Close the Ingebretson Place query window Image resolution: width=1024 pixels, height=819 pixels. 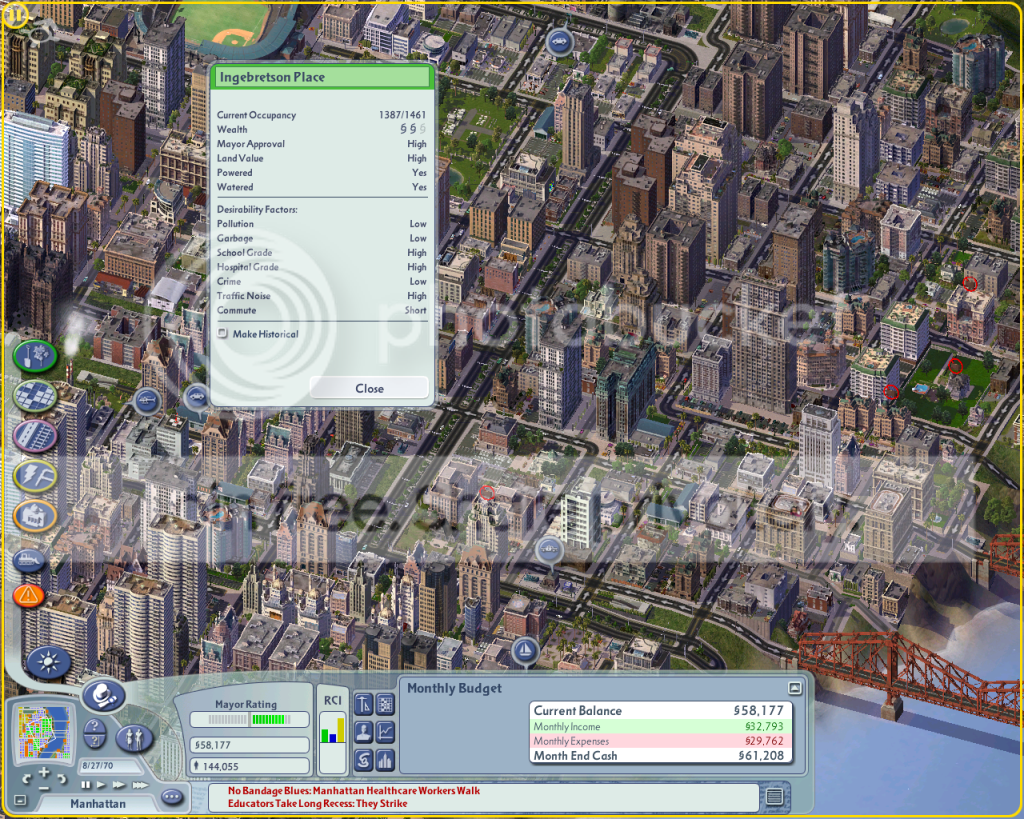[x=369, y=388]
